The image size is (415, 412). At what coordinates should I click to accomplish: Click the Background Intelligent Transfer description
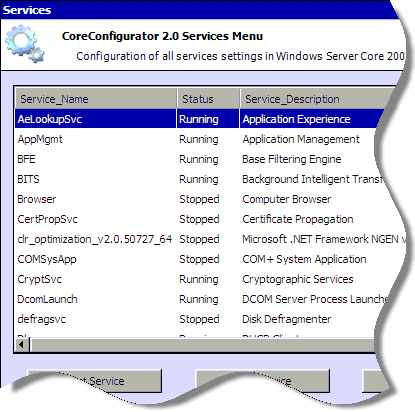(312, 179)
